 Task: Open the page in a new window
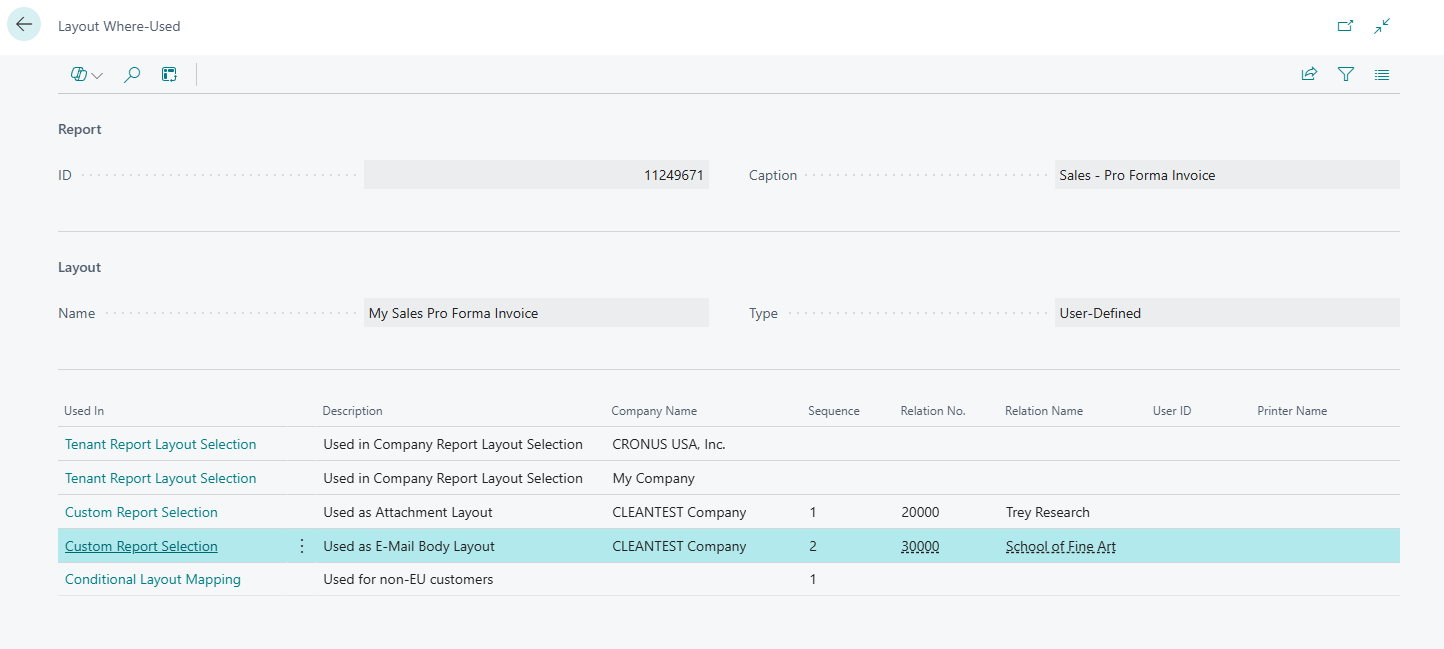(1345, 26)
